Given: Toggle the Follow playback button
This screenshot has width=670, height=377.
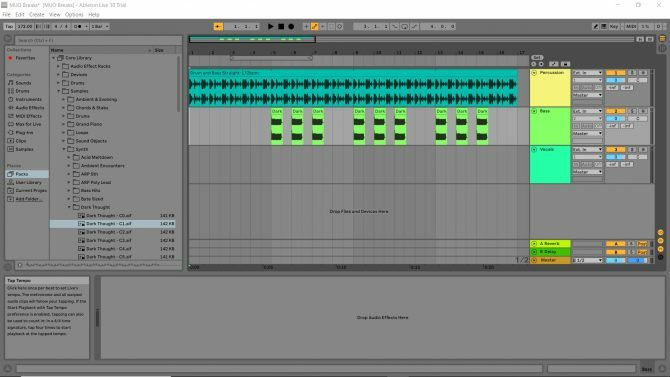Looking at the screenshot, I should tap(218, 27).
